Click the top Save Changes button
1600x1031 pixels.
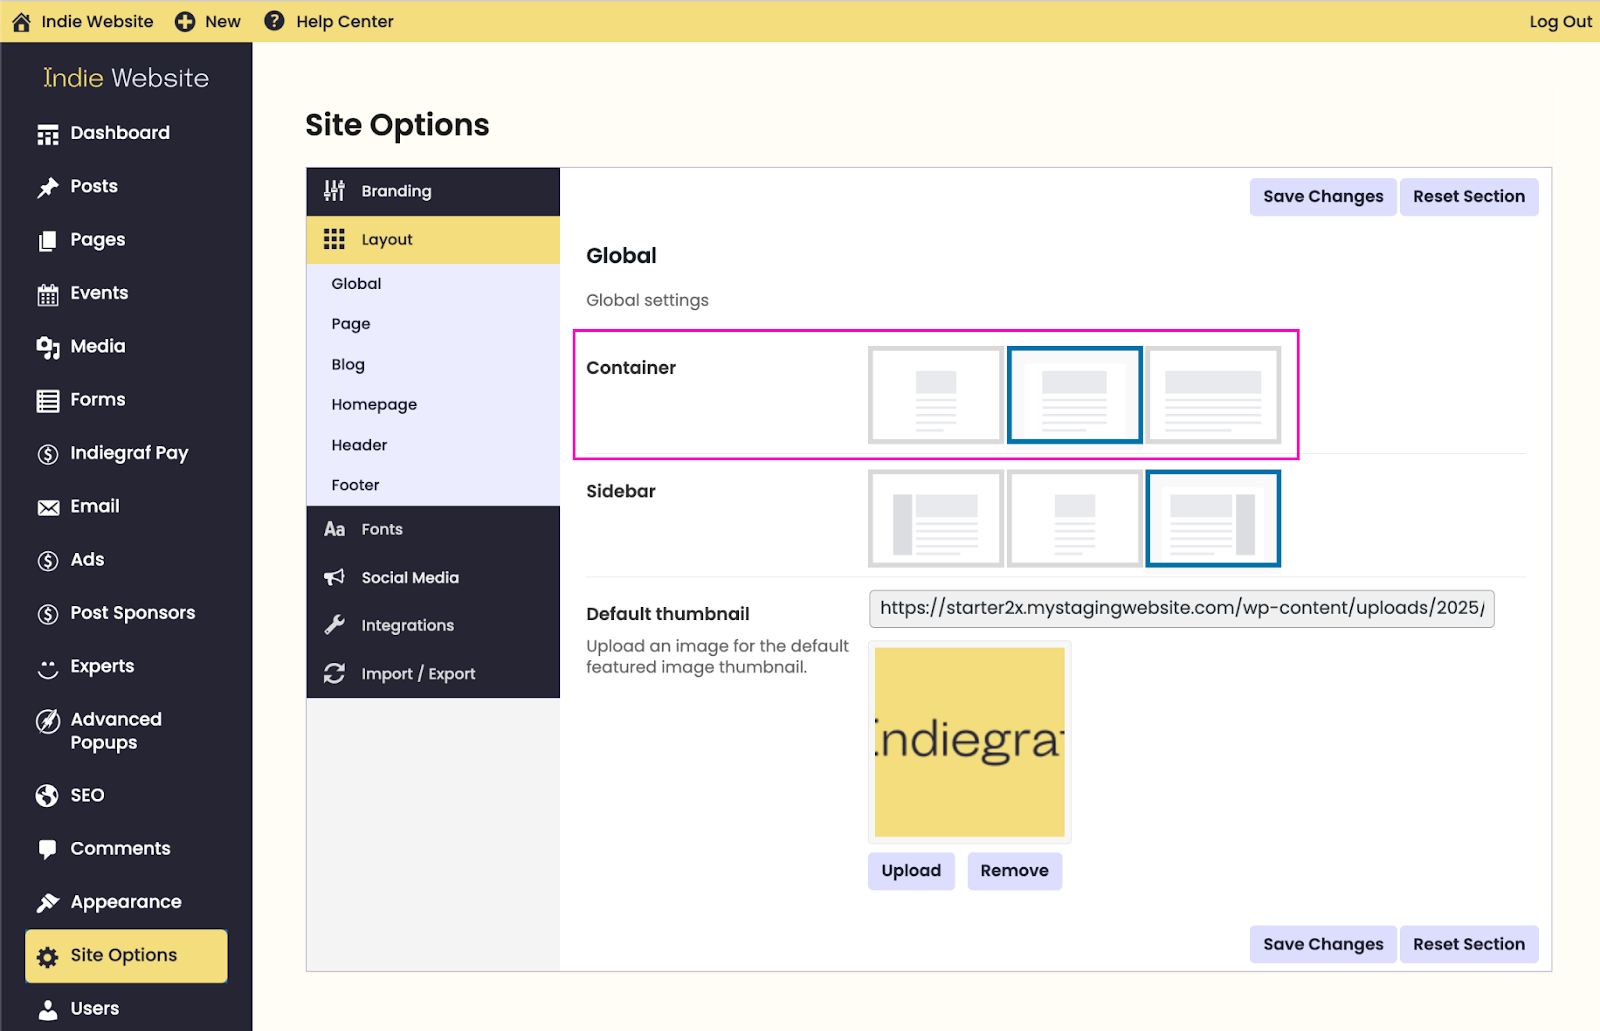[1322, 197]
